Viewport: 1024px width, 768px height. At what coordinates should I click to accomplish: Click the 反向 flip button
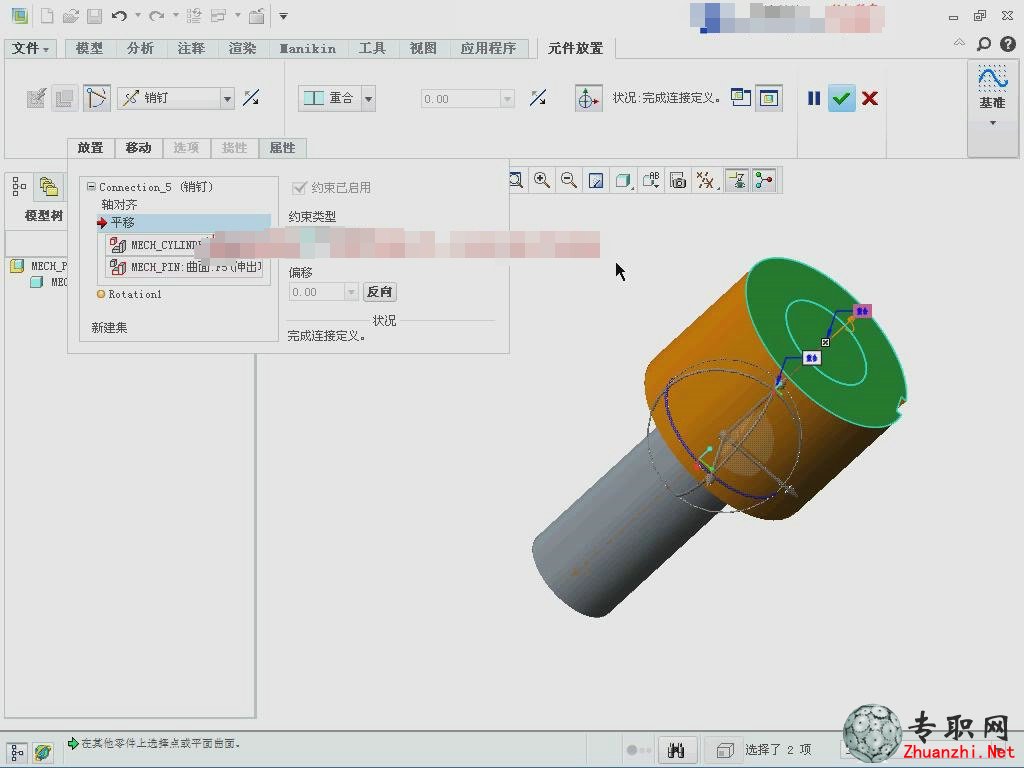(x=379, y=292)
